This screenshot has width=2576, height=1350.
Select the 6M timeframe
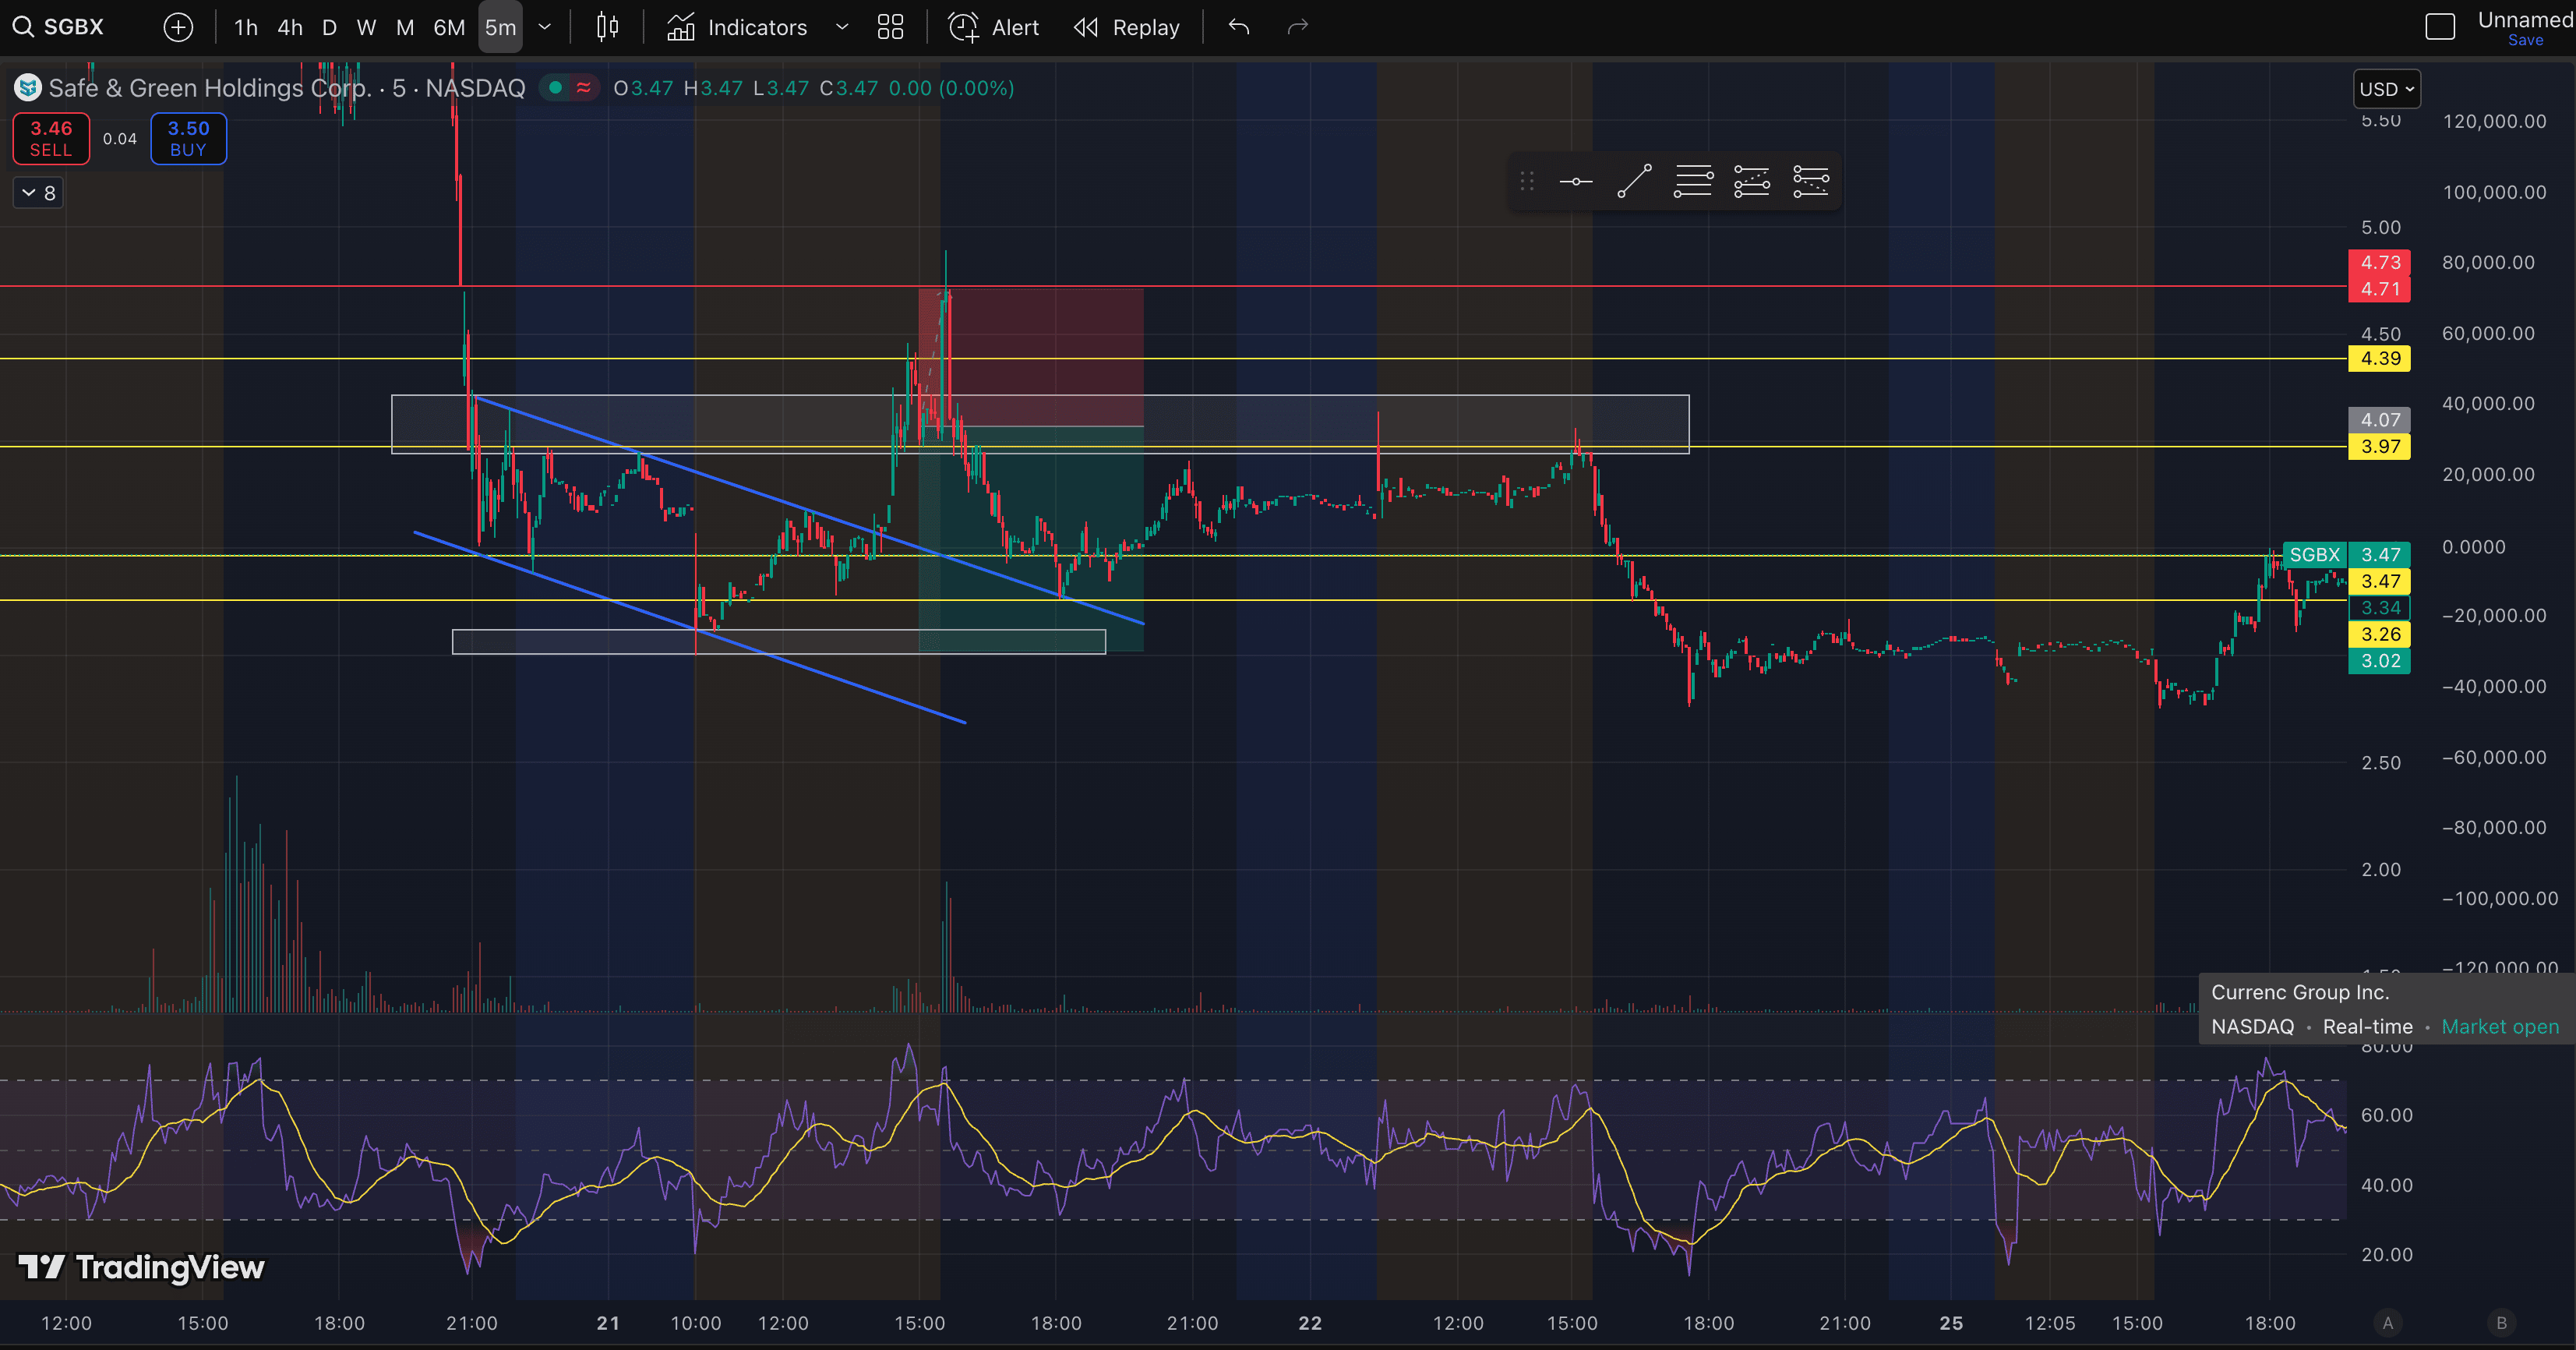coord(449,27)
